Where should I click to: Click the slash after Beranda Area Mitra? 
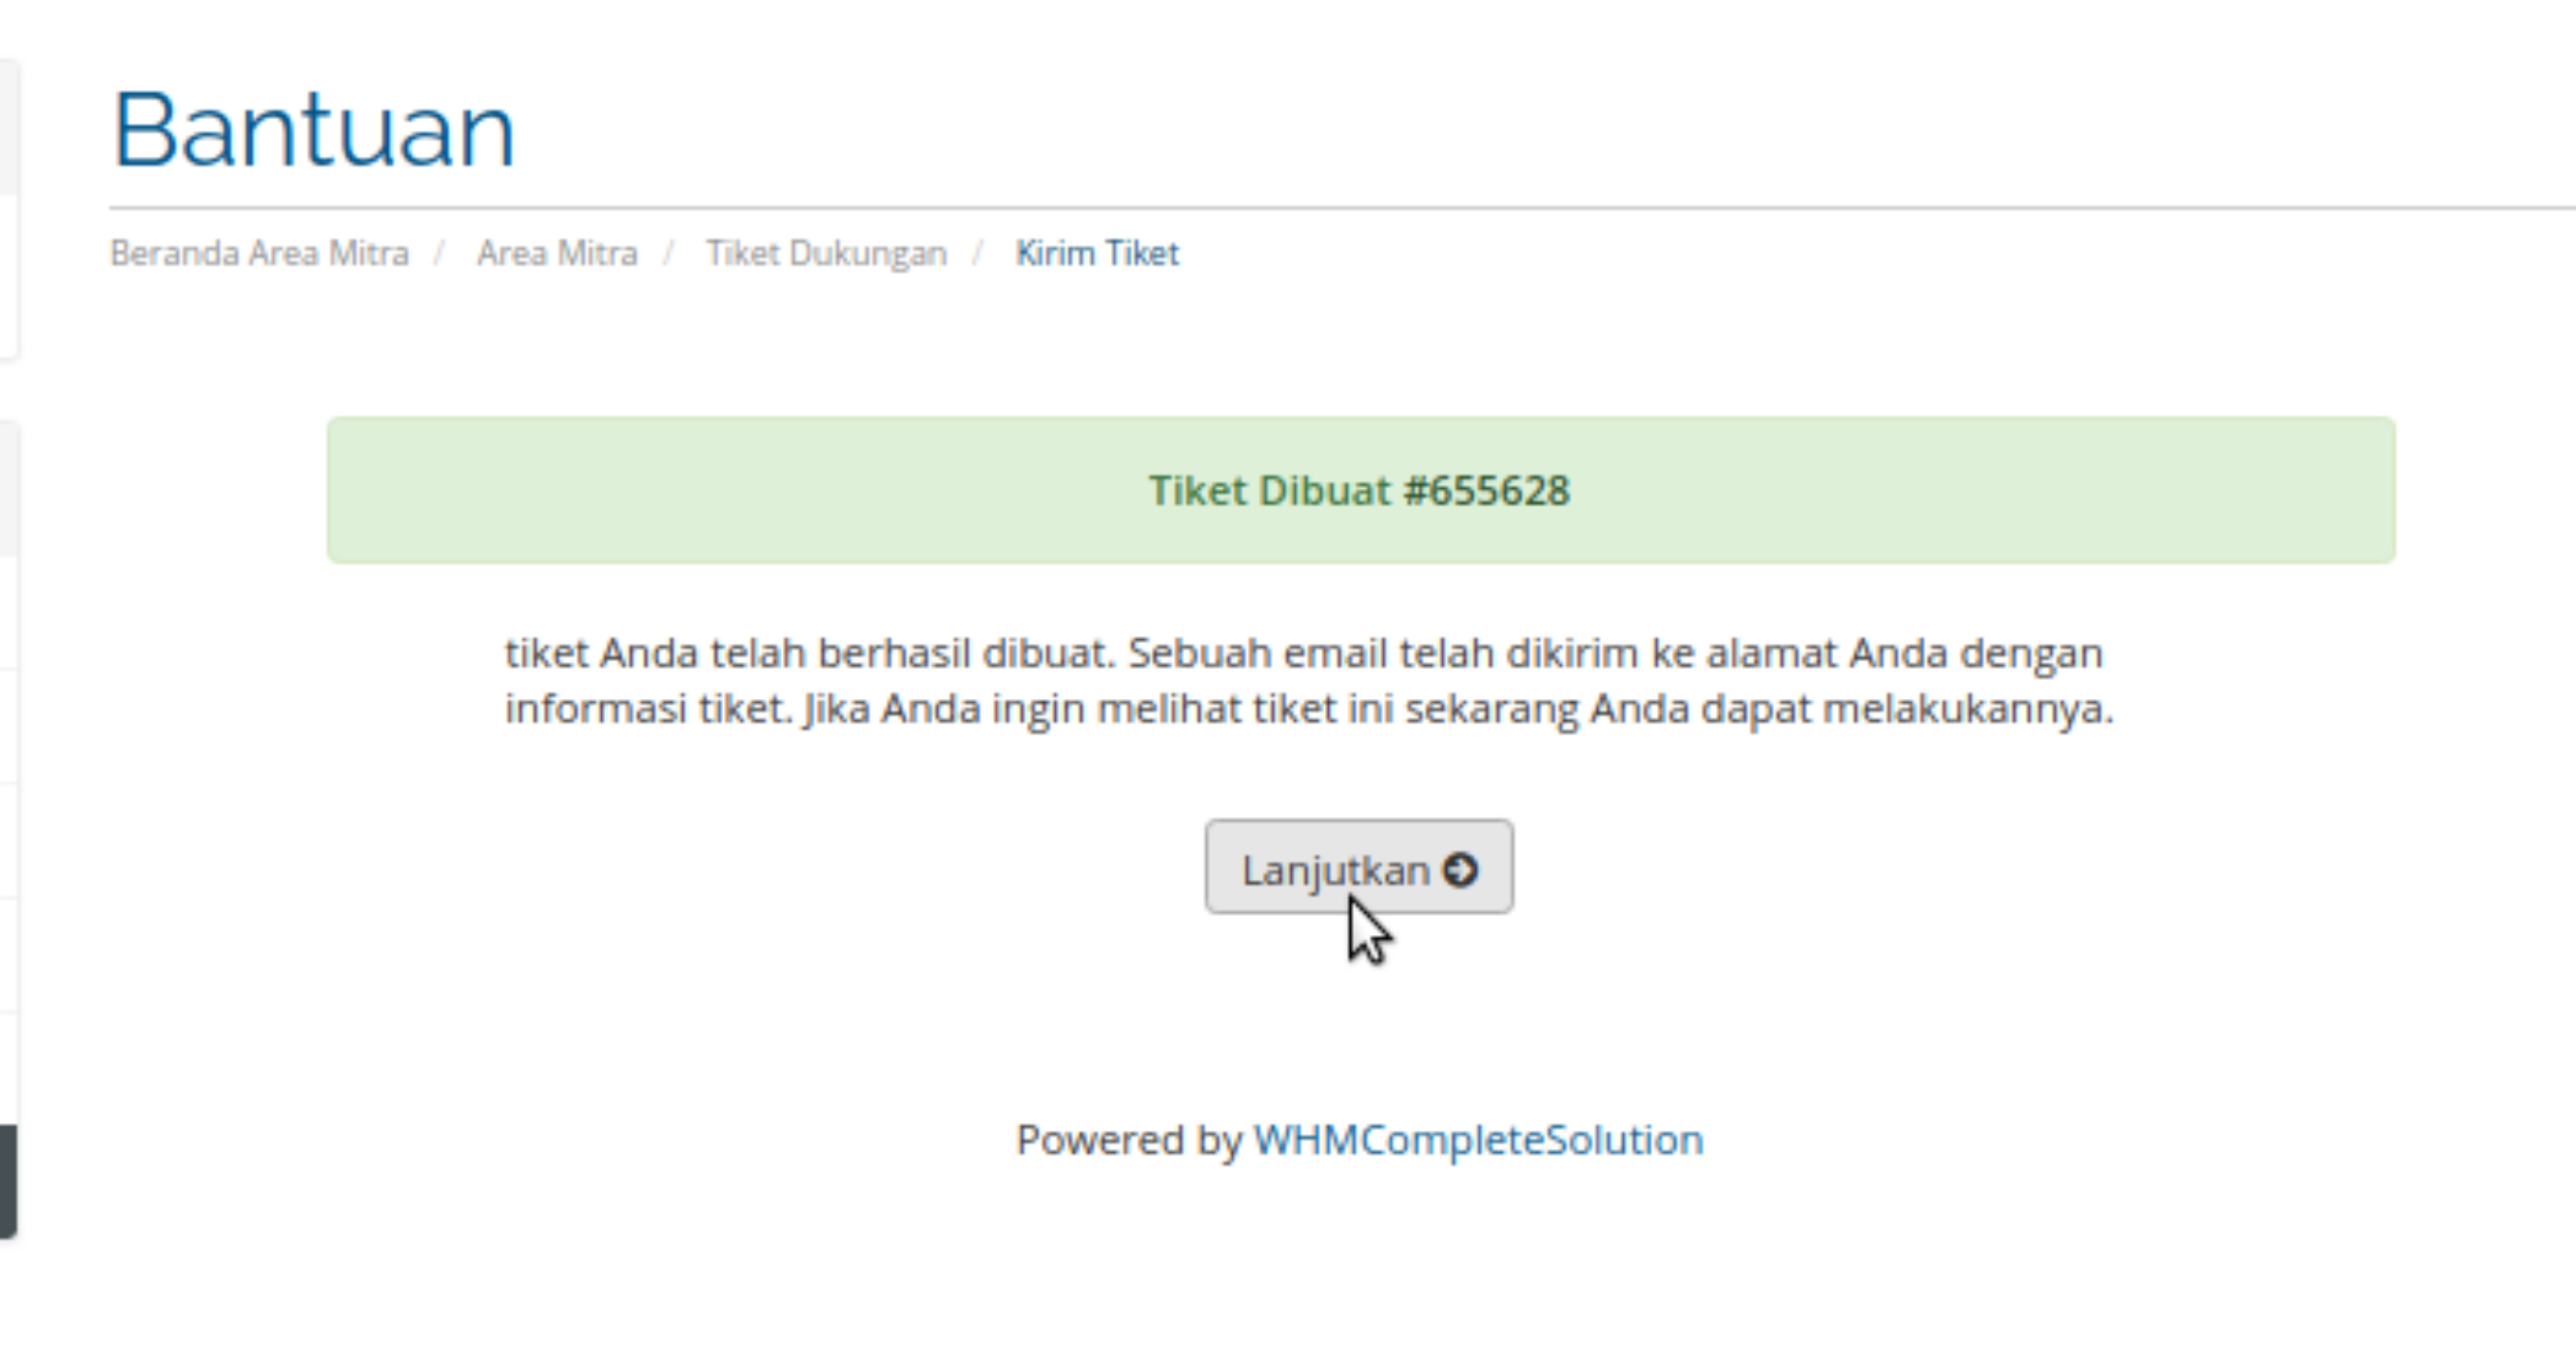click(439, 253)
